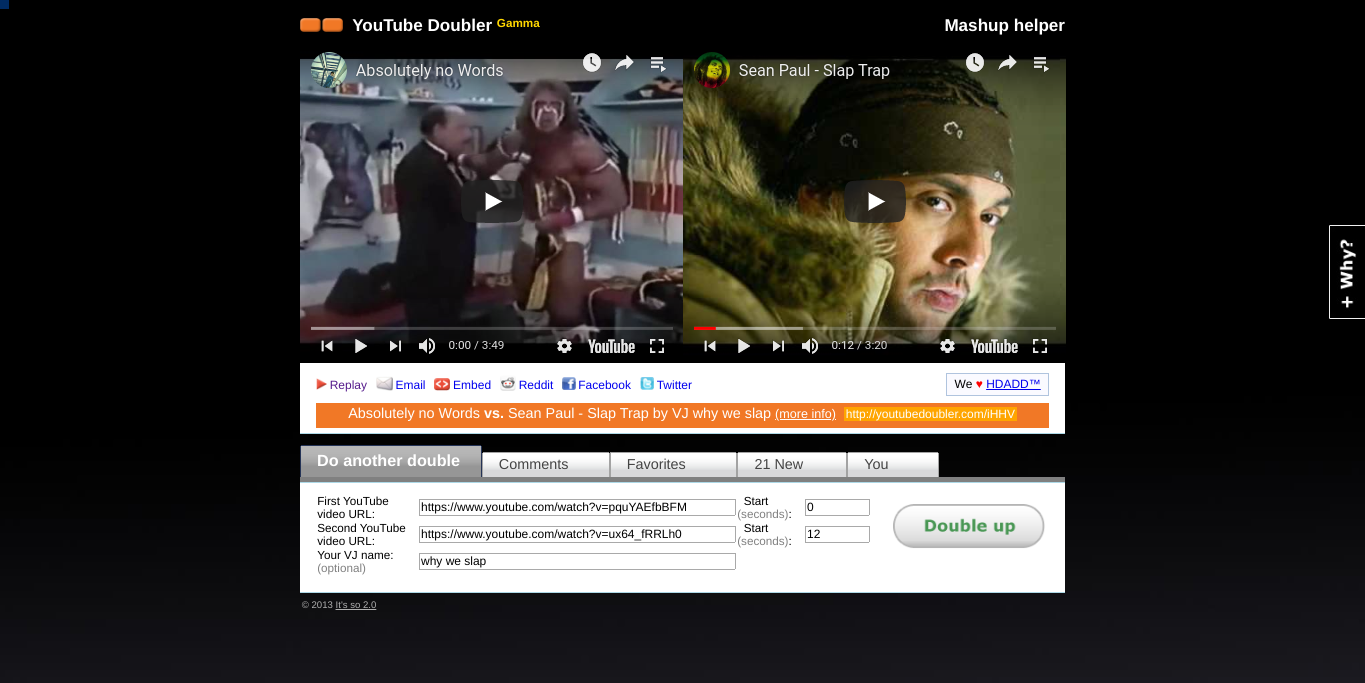Play the Sean Paul Slap Trap center button

[875, 201]
